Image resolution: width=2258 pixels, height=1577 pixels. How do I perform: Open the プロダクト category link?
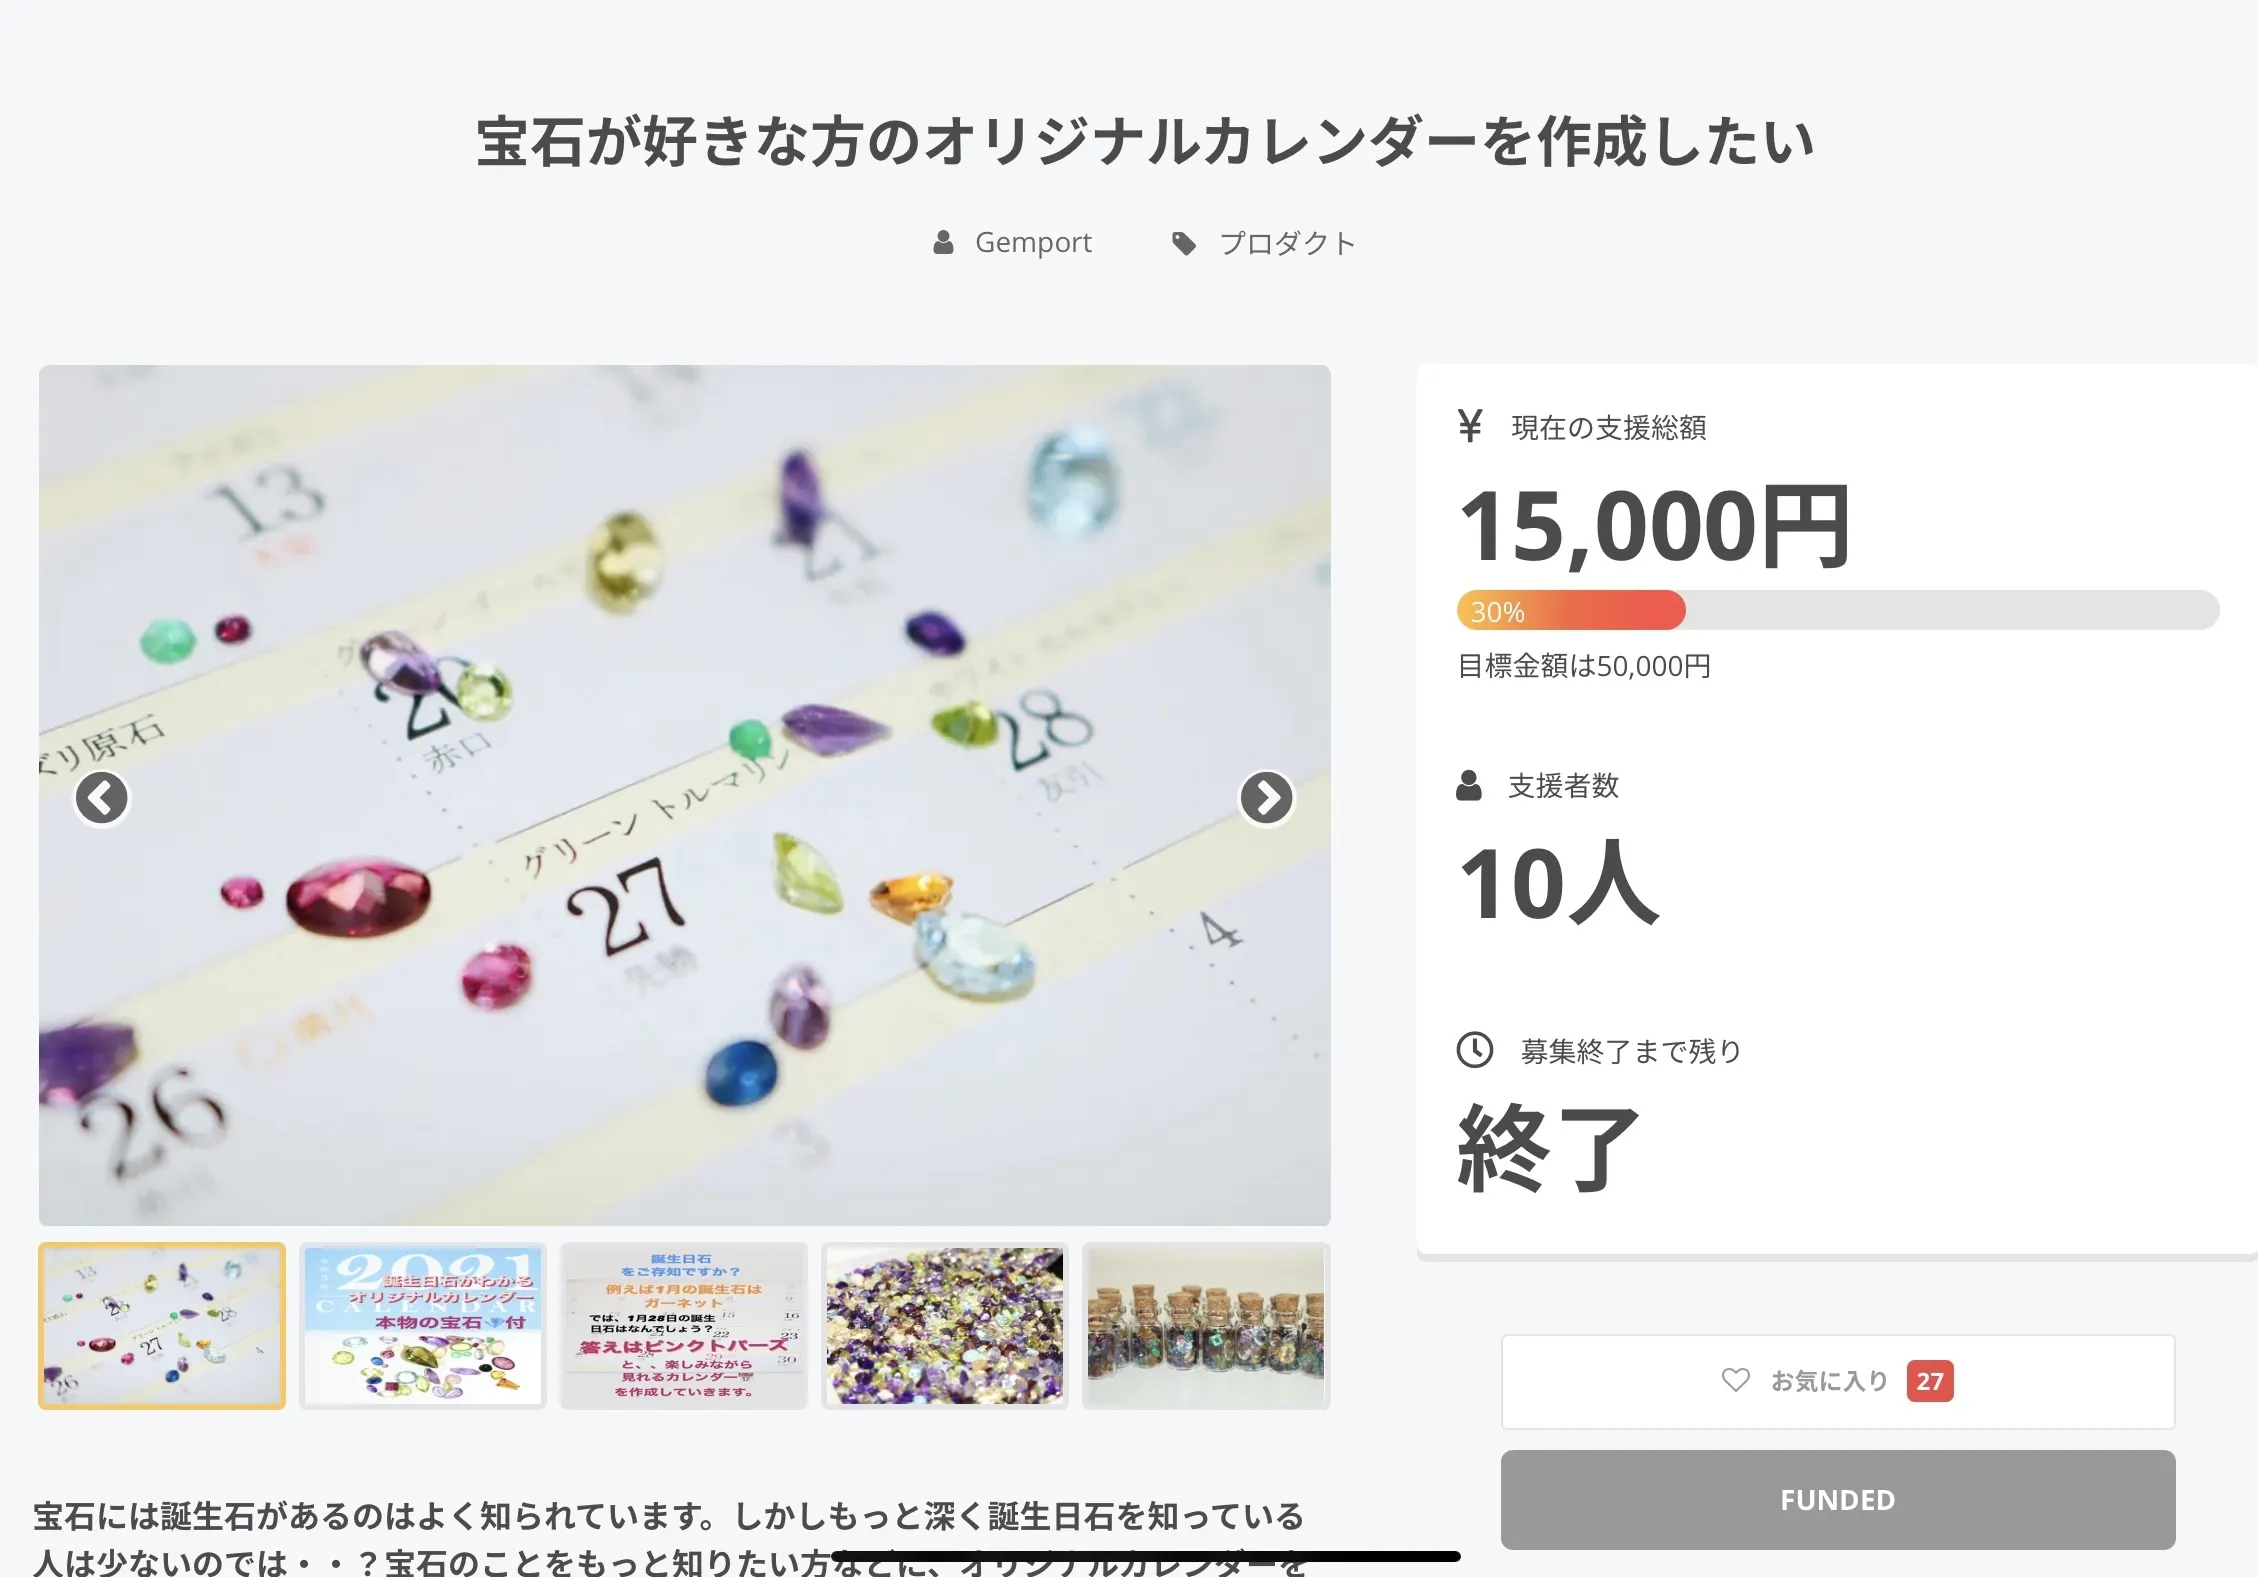tap(1287, 243)
